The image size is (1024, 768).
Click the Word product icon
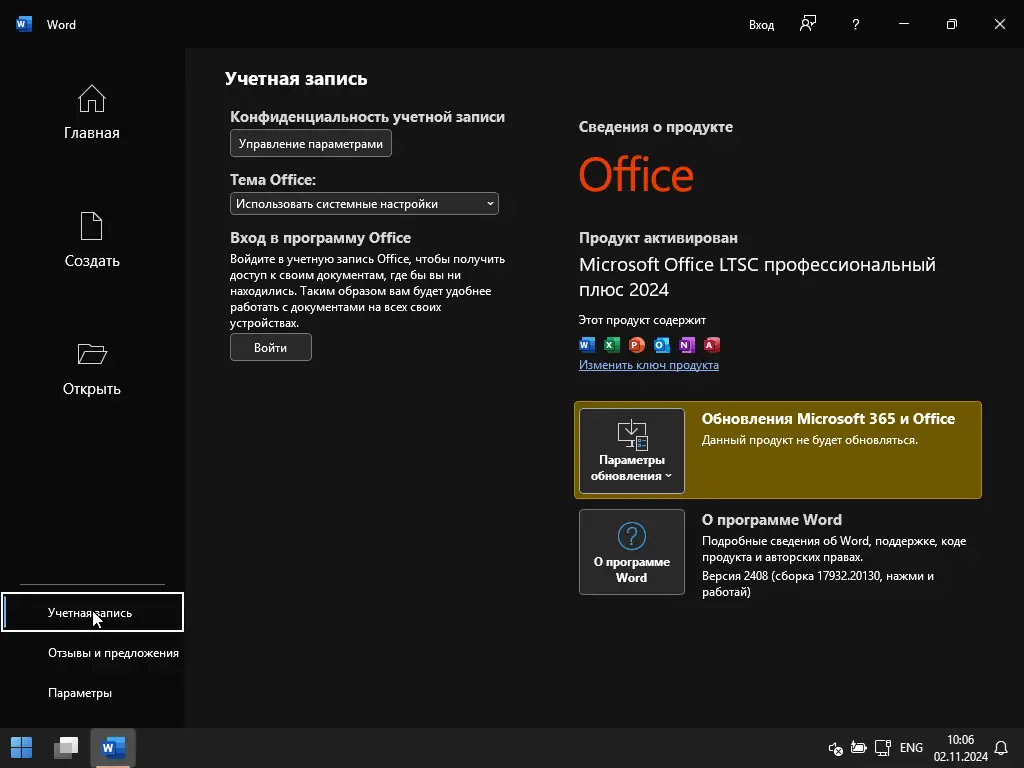tap(587, 345)
